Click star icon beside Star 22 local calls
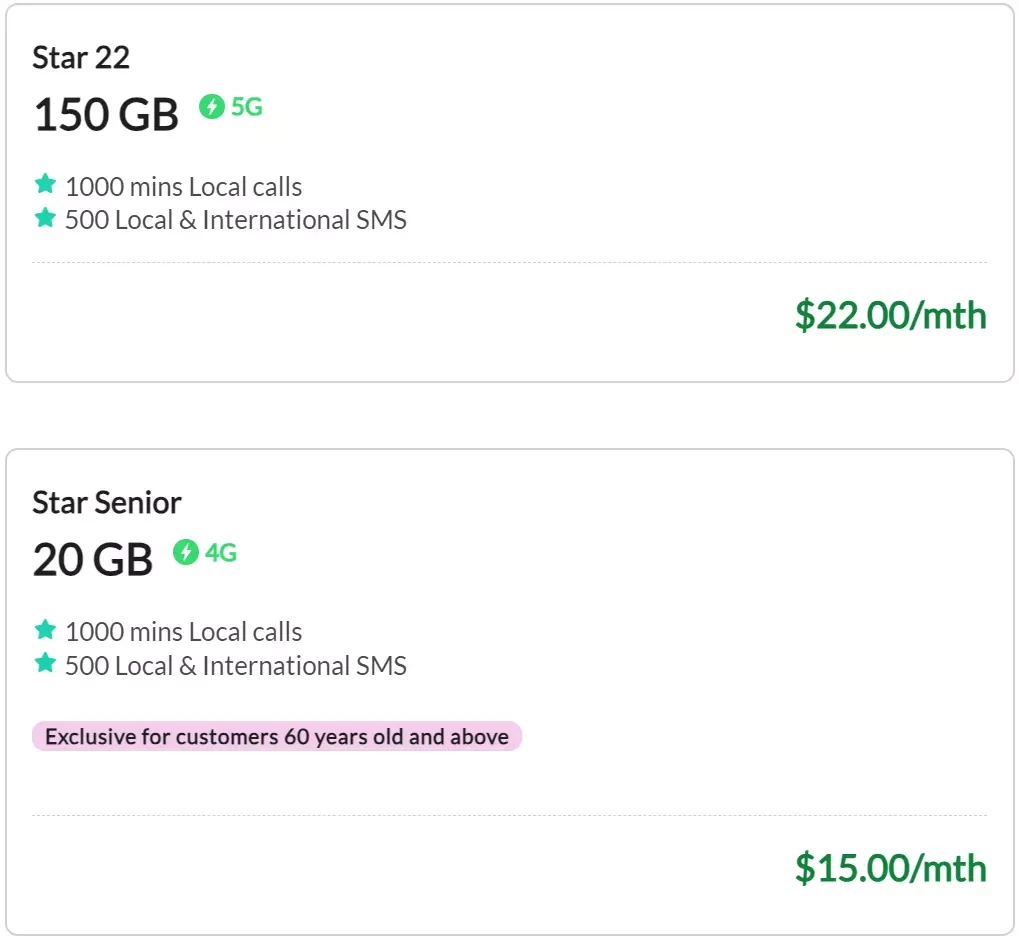Image resolution: width=1019 pixels, height=939 pixels. pos(45,184)
